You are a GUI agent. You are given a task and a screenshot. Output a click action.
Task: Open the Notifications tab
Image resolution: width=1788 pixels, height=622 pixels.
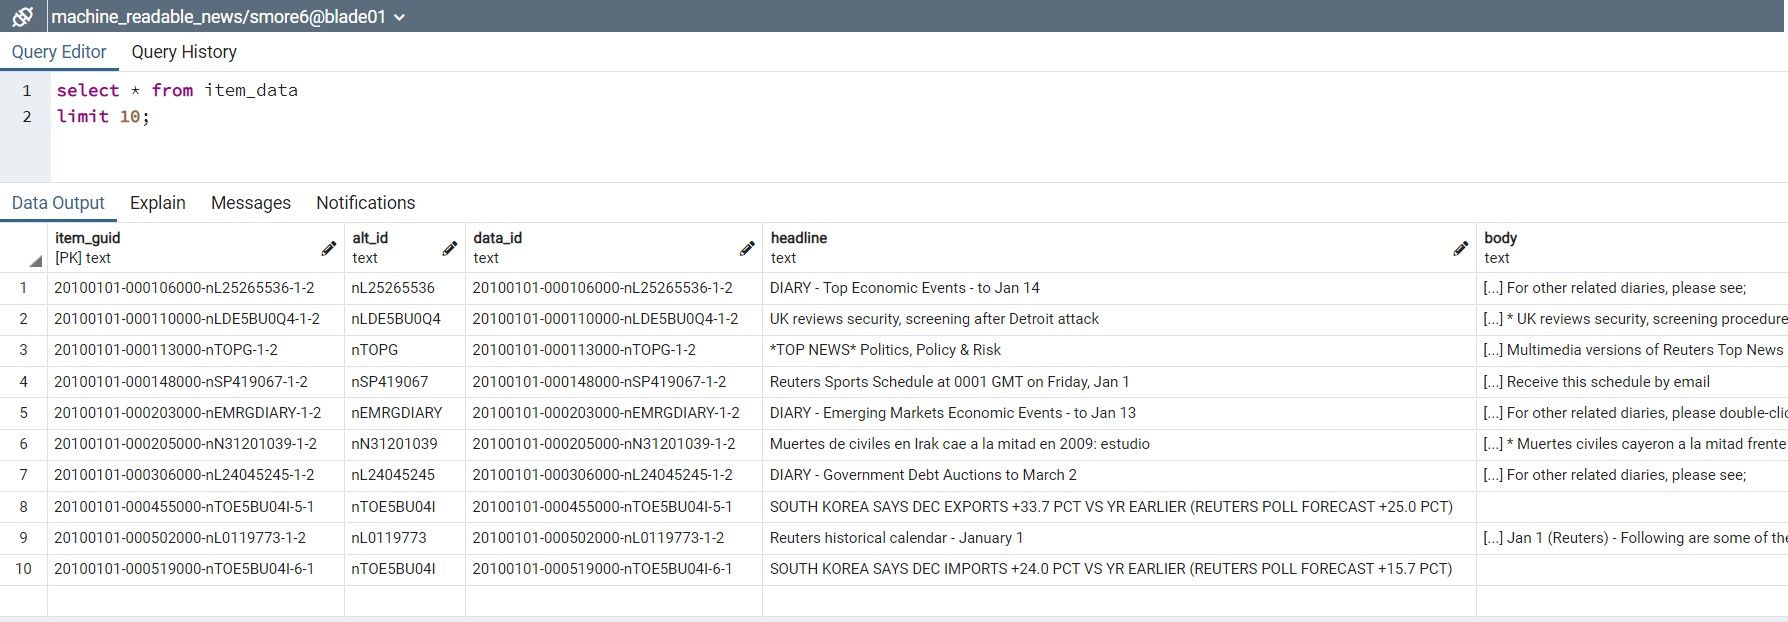click(366, 203)
